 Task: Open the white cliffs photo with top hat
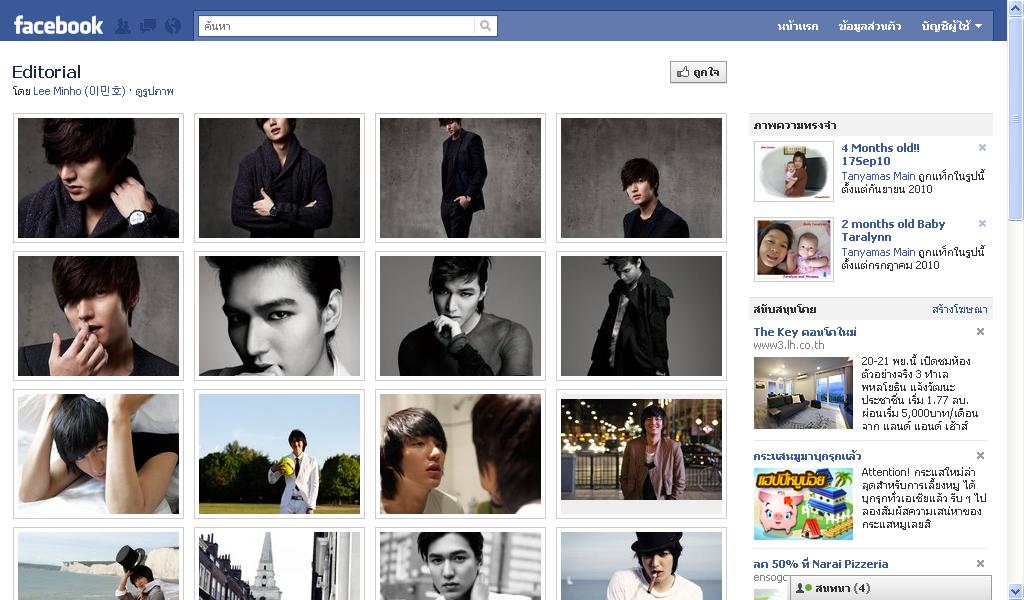(98, 565)
